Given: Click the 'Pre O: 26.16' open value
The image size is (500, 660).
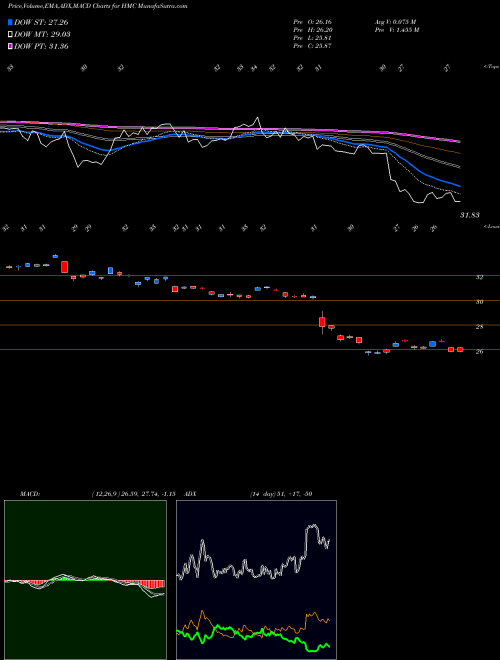Looking at the screenshot, I should point(312,22).
